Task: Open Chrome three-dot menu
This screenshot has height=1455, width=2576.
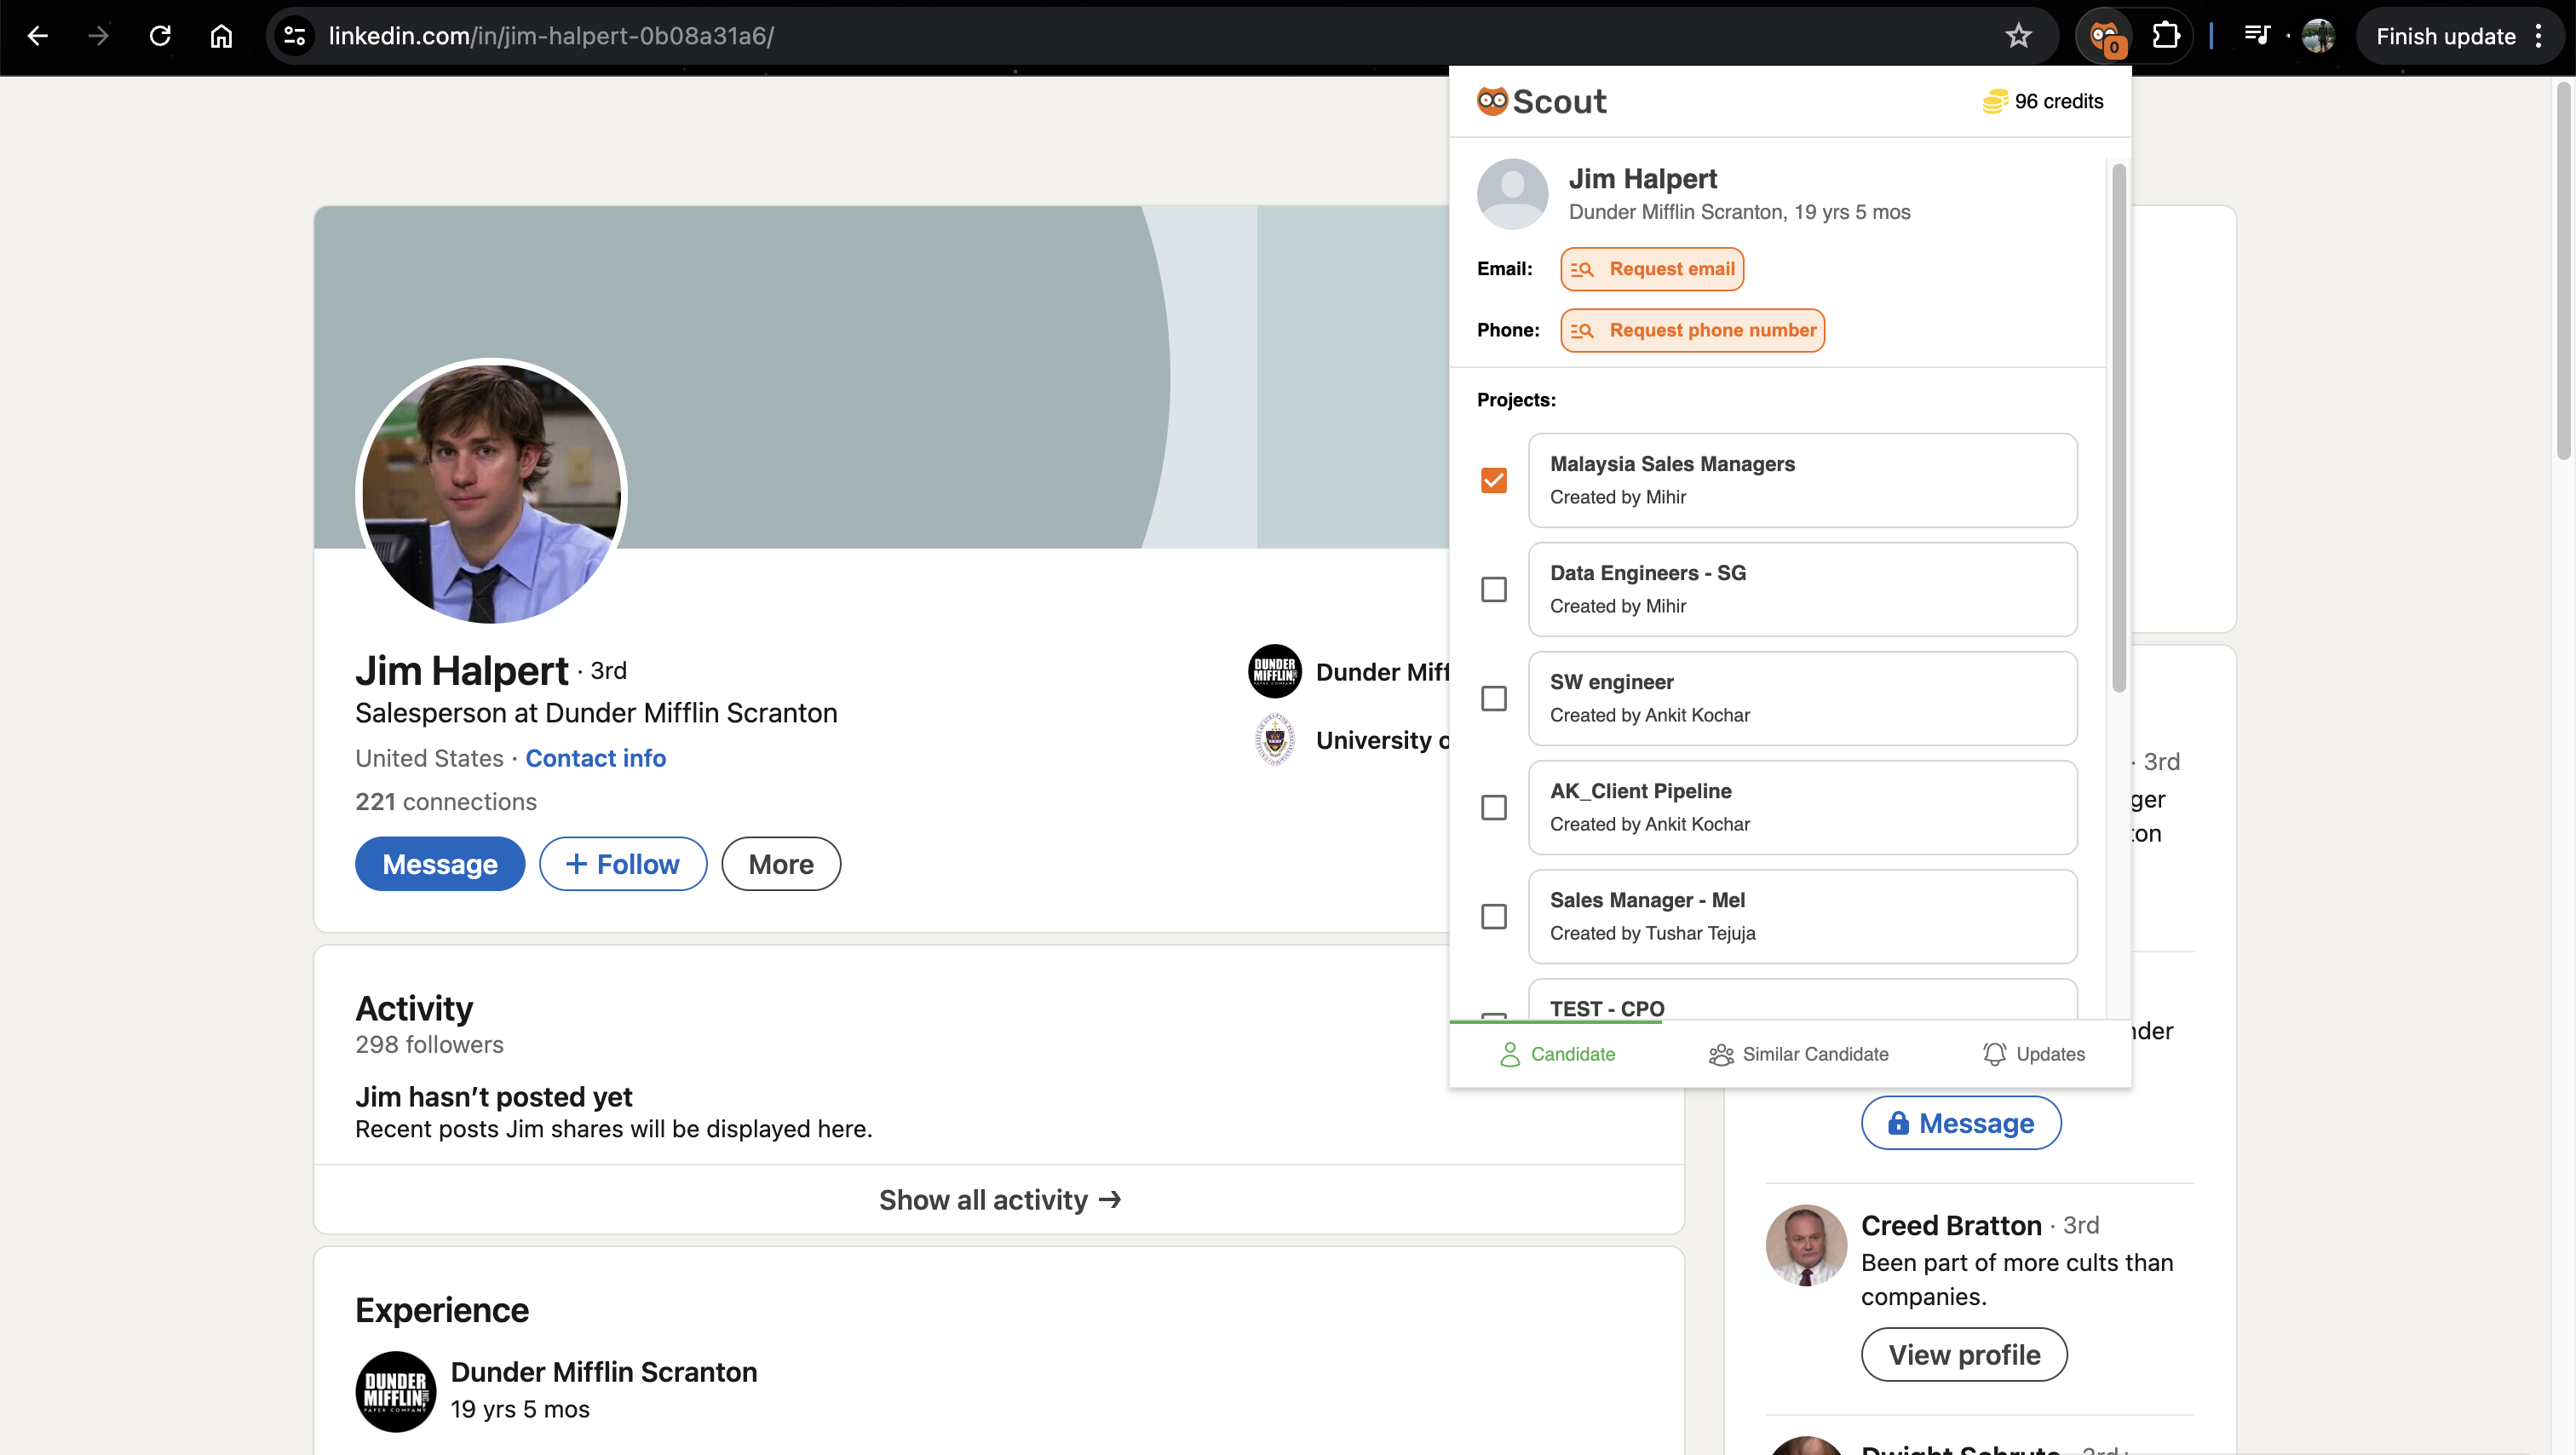Action: click(2538, 36)
